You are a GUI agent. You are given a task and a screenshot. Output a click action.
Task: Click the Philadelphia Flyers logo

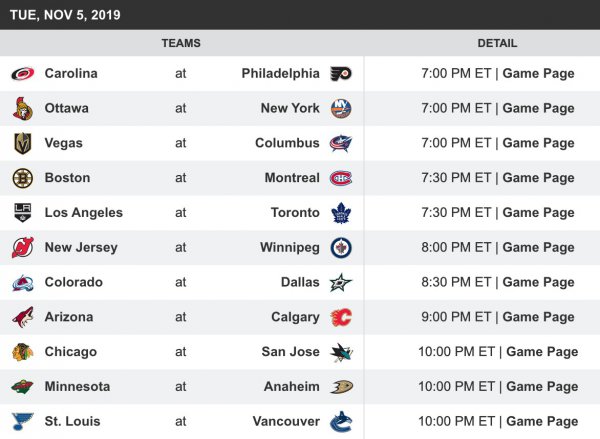click(x=341, y=73)
